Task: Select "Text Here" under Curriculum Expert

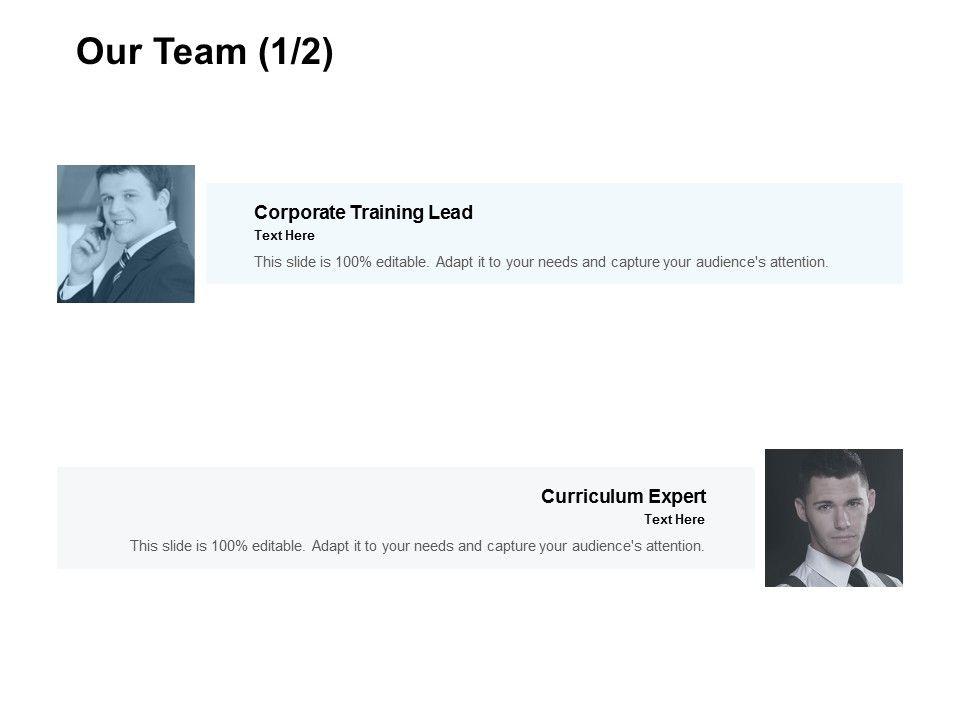Action: 674,520
